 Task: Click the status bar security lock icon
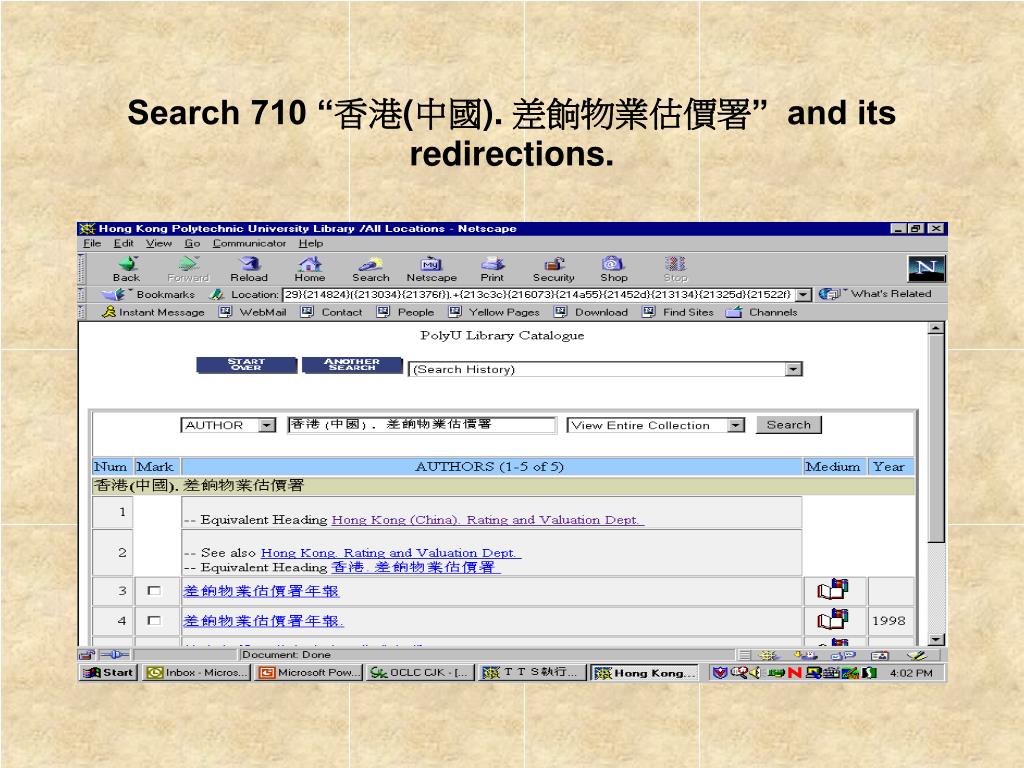(x=86, y=654)
